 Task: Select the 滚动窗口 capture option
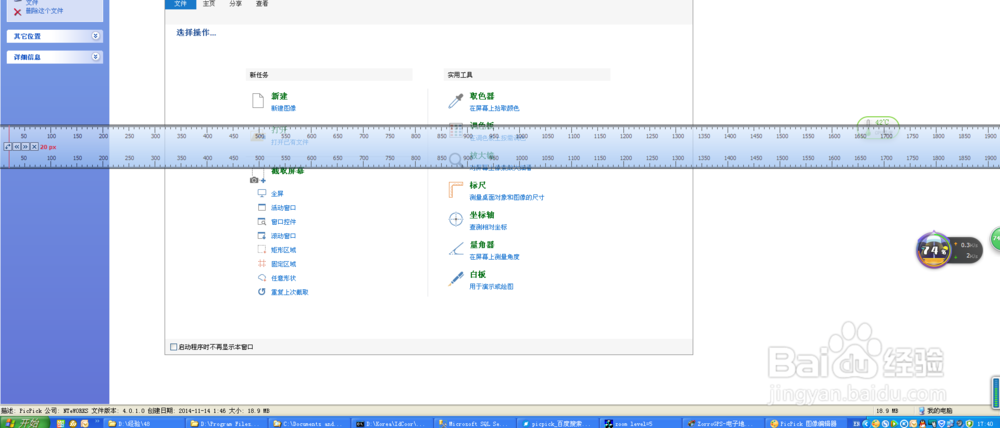click(284, 236)
